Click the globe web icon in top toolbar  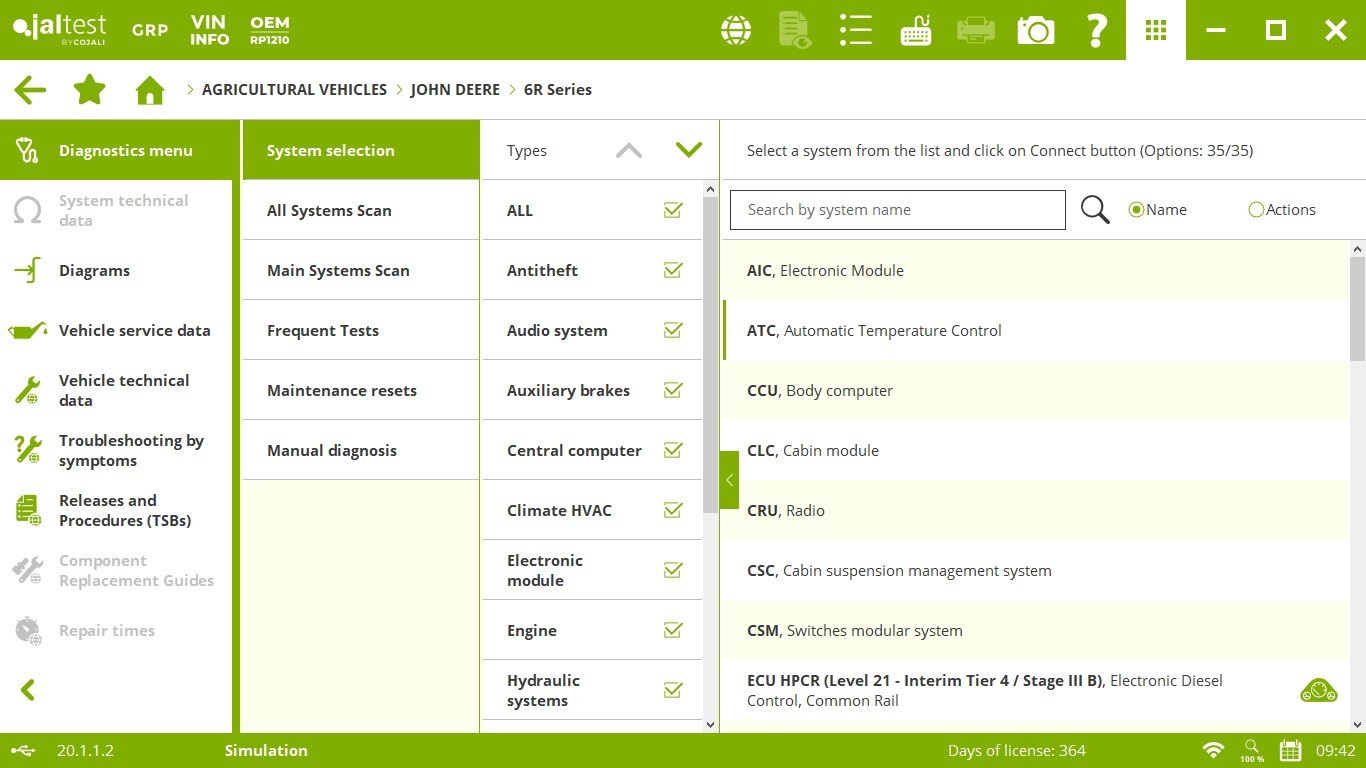736,30
